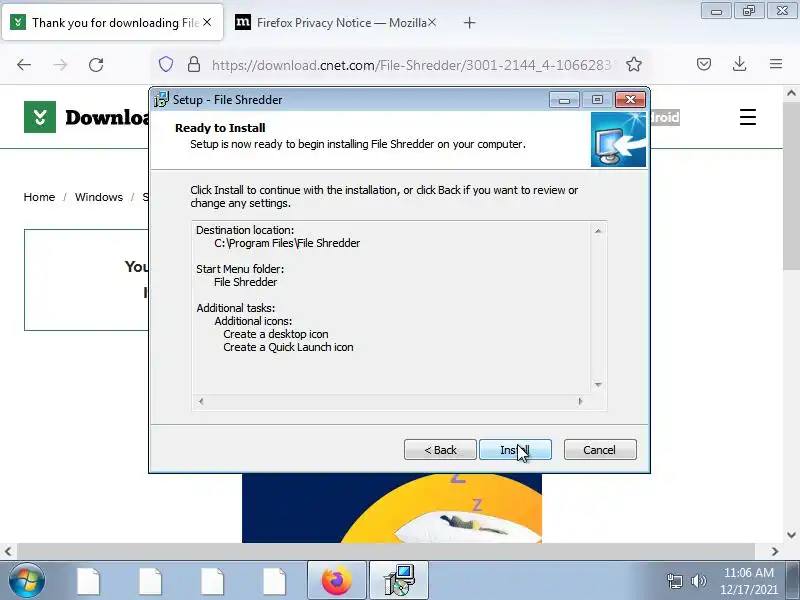Click 'Destination location:' label
Image resolution: width=800 pixels, height=600 pixels.
click(245, 230)
